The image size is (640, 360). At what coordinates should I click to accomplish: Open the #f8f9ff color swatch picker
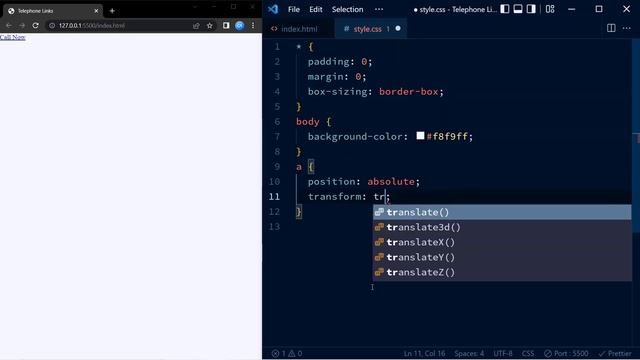(420, 136)
